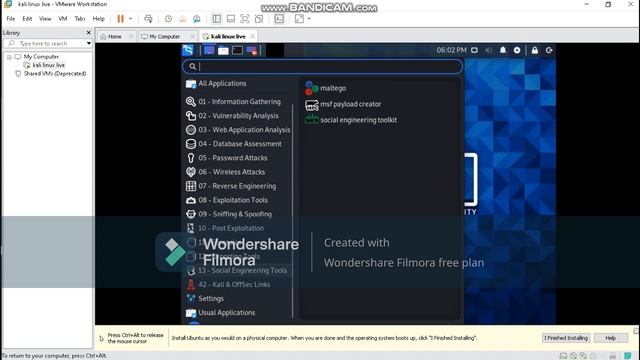The height and width of the screenshot is (360, 640).
Task: Open stretch guest dropdown arrow
Action: [x=309, y=19]
